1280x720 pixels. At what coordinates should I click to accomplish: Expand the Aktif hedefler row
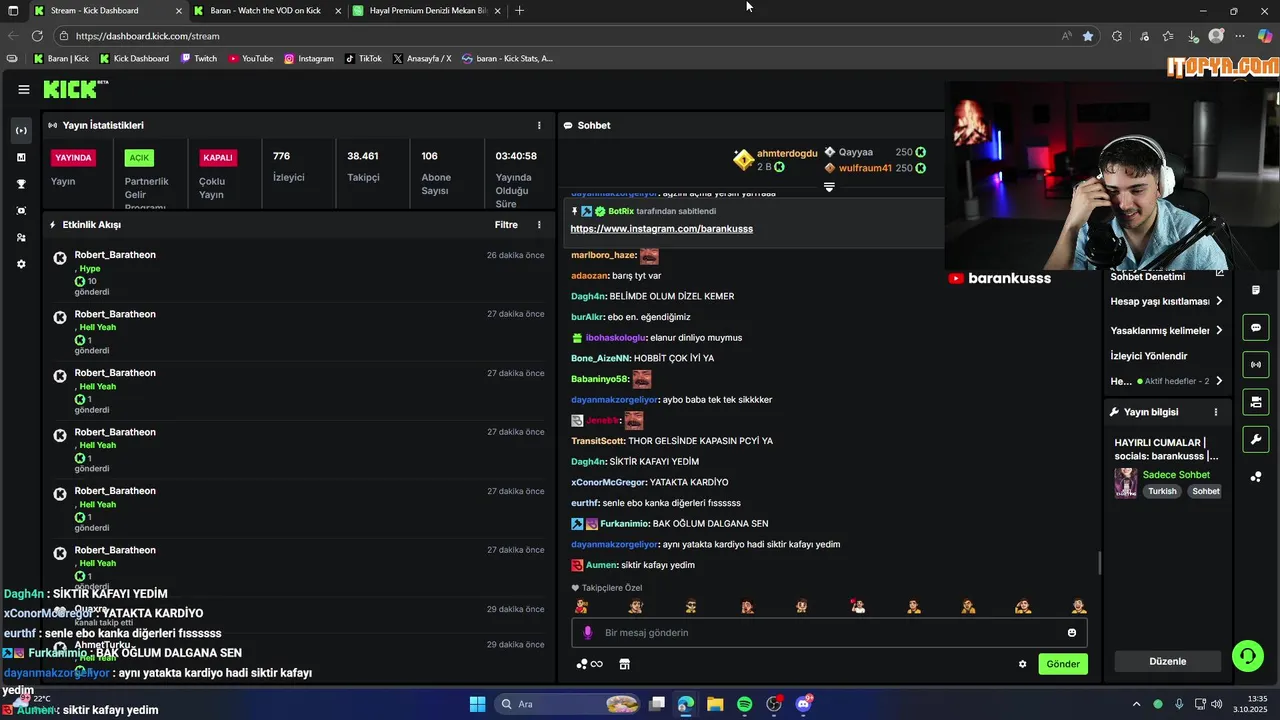click(1167, 381)
